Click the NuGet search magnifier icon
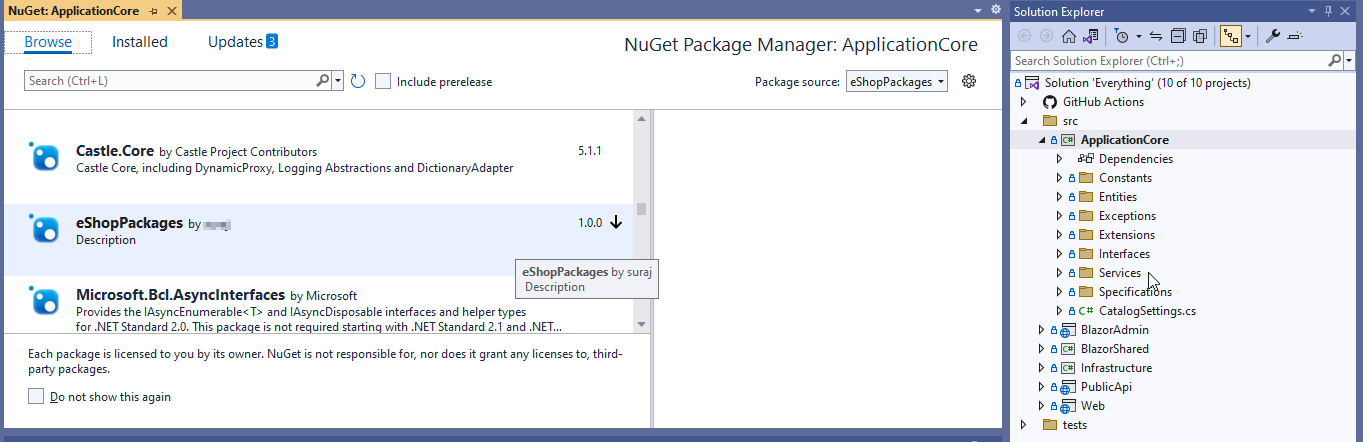Screen dimensions: 1363x442 coord(322,81)
